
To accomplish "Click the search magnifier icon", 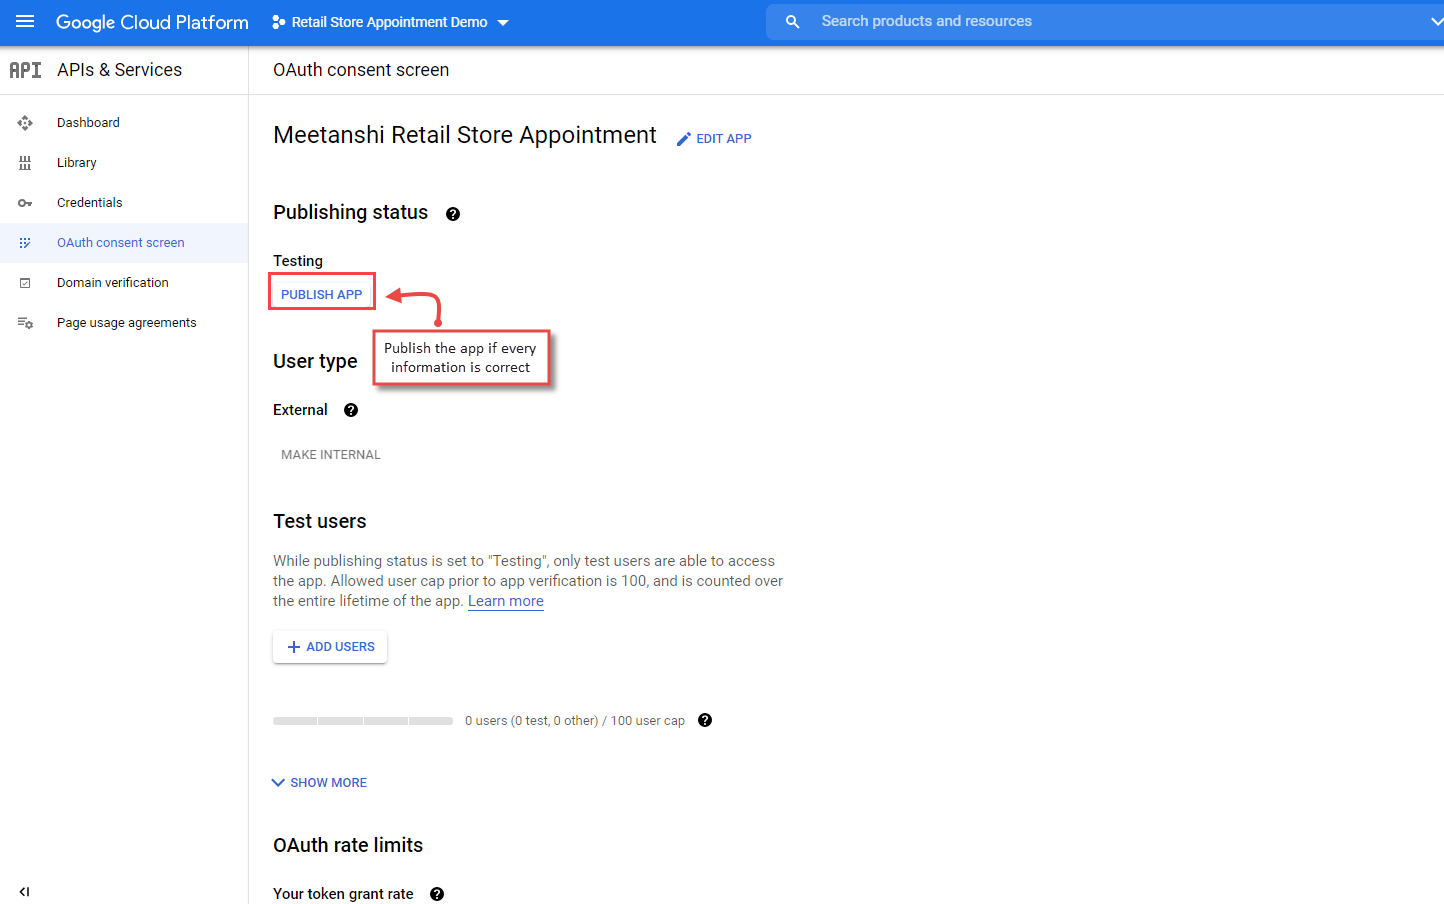I will pos(792,21).
